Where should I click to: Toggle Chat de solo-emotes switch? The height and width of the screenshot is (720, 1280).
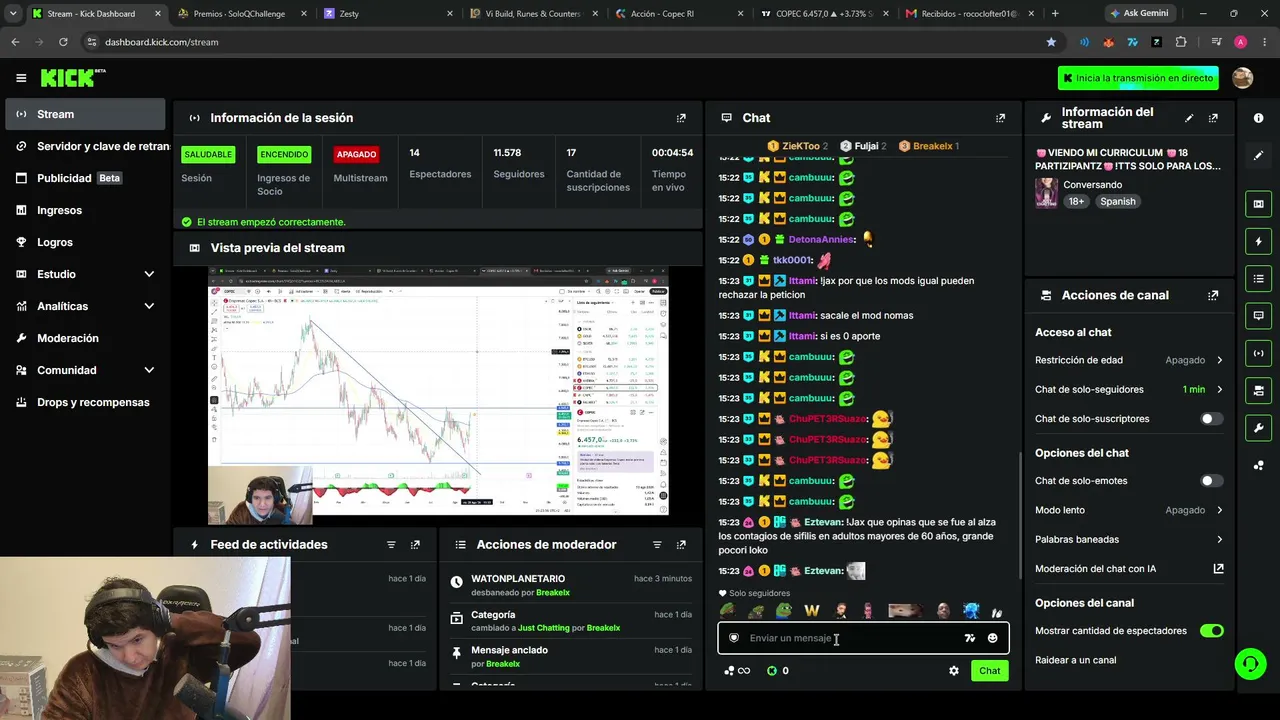[x=1211, y=481]
